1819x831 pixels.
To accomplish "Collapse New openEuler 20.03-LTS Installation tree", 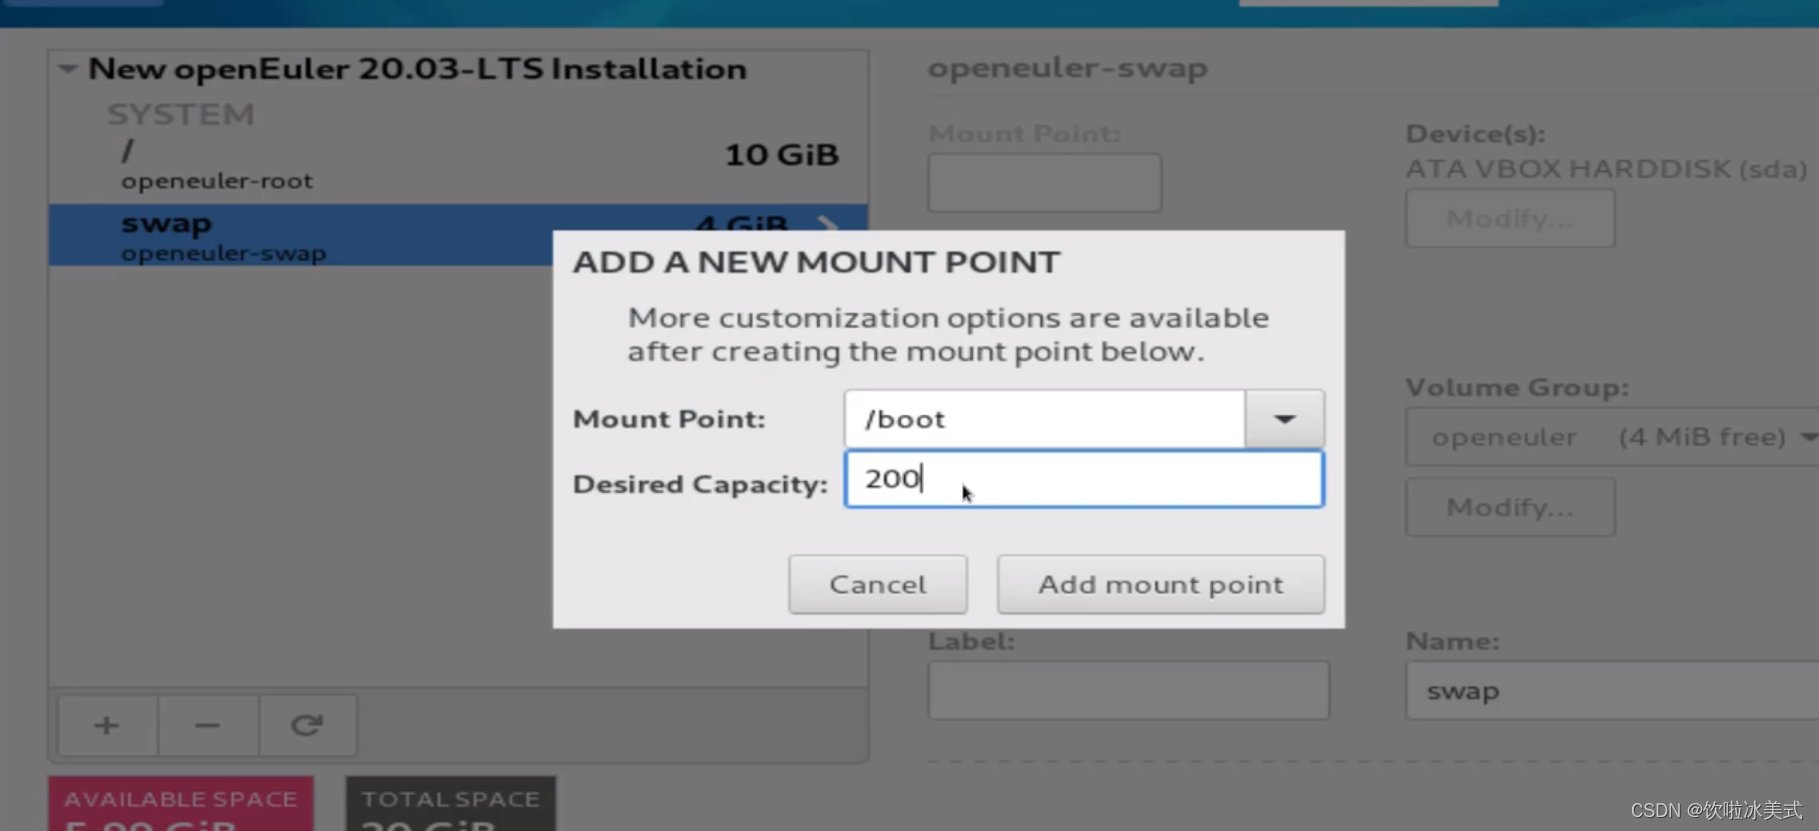I will tap(68, 69).
